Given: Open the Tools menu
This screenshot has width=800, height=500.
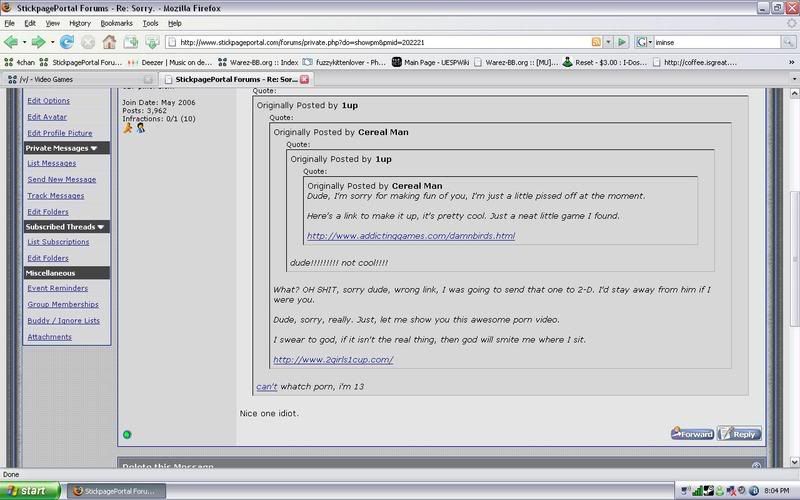Looking at the screenshot, I should coord(150,23).
